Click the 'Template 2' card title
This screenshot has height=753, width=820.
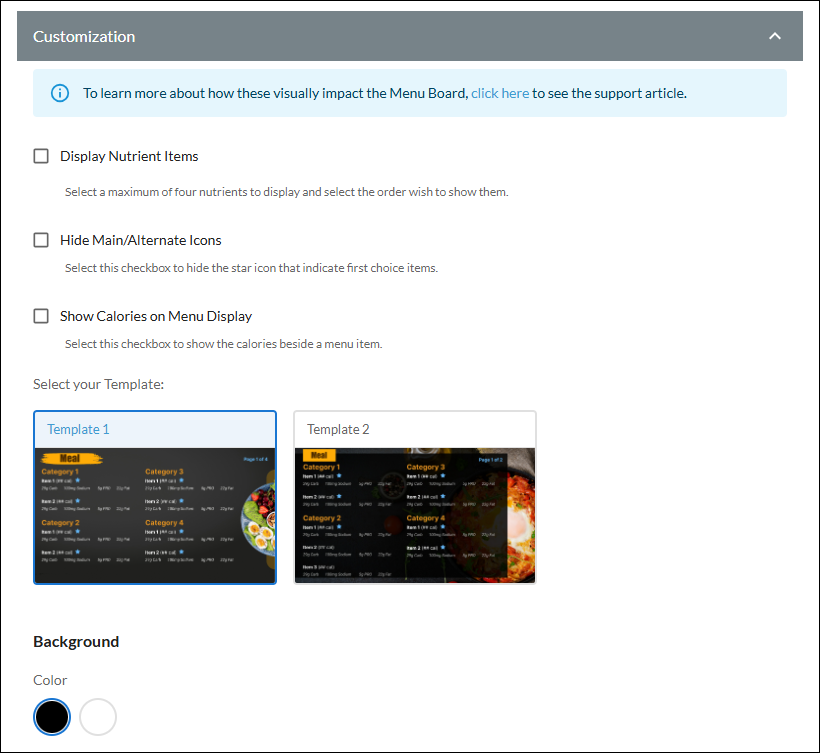point(338,429)
